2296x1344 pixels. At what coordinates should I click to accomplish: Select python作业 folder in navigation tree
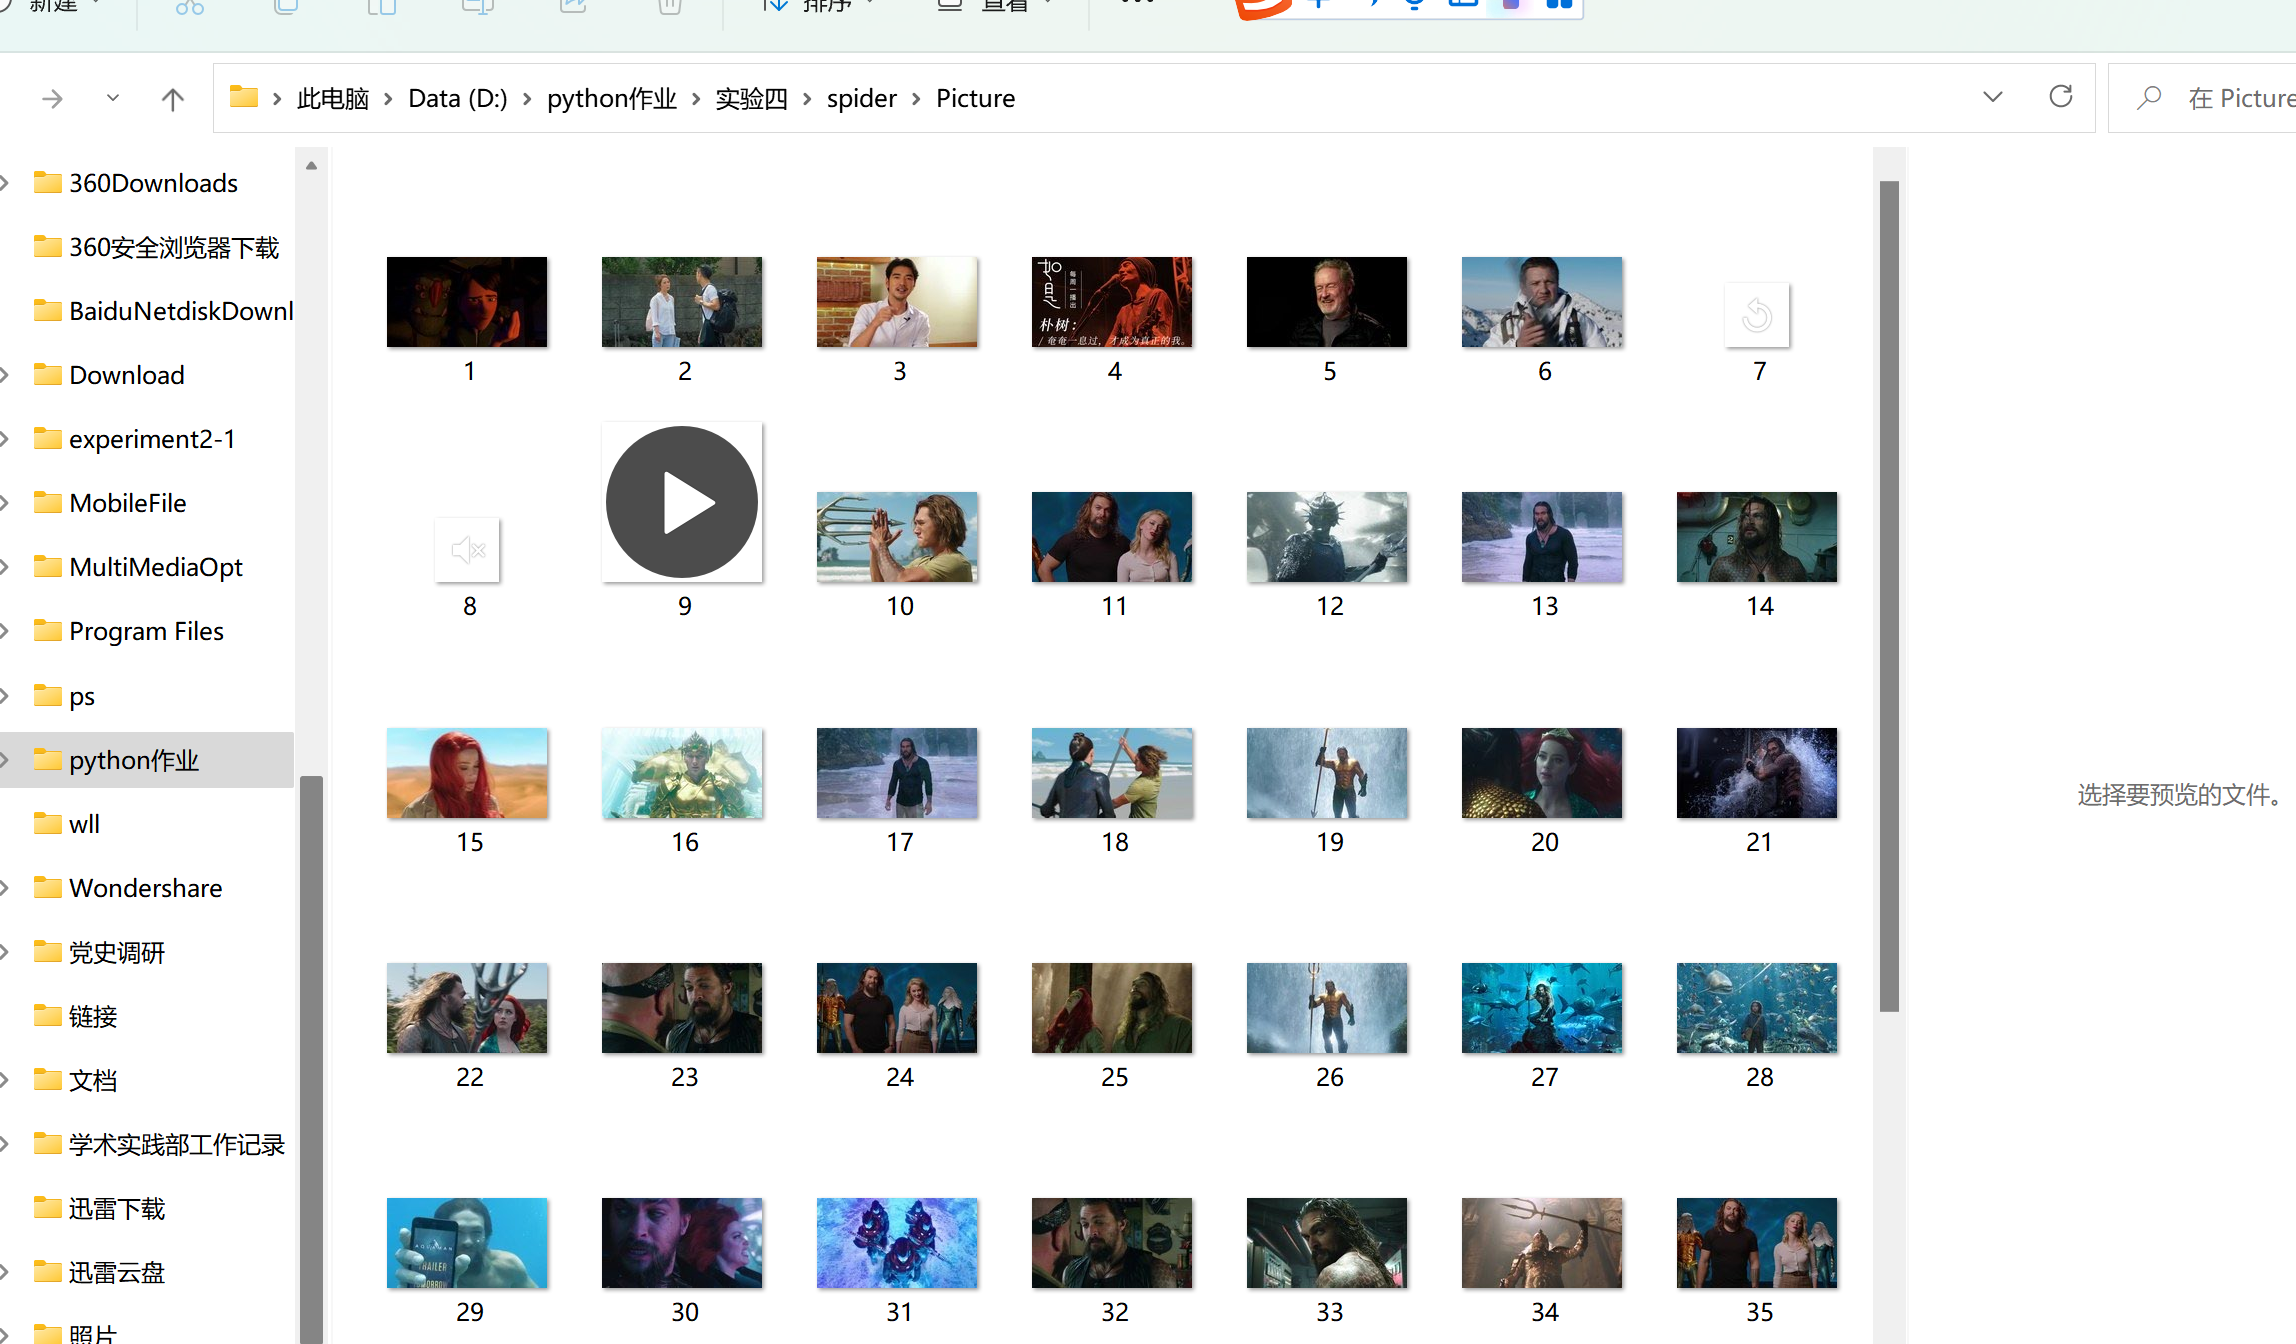click(147, 760)
